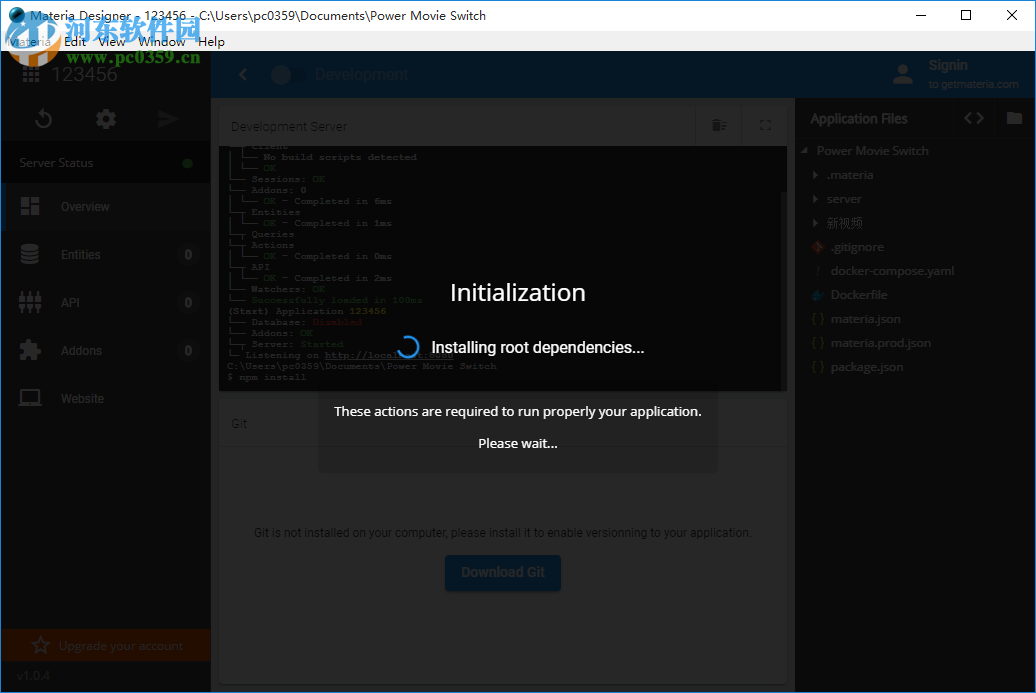
Task: Select docker-compose.yaml file
Action: [892, 271]
